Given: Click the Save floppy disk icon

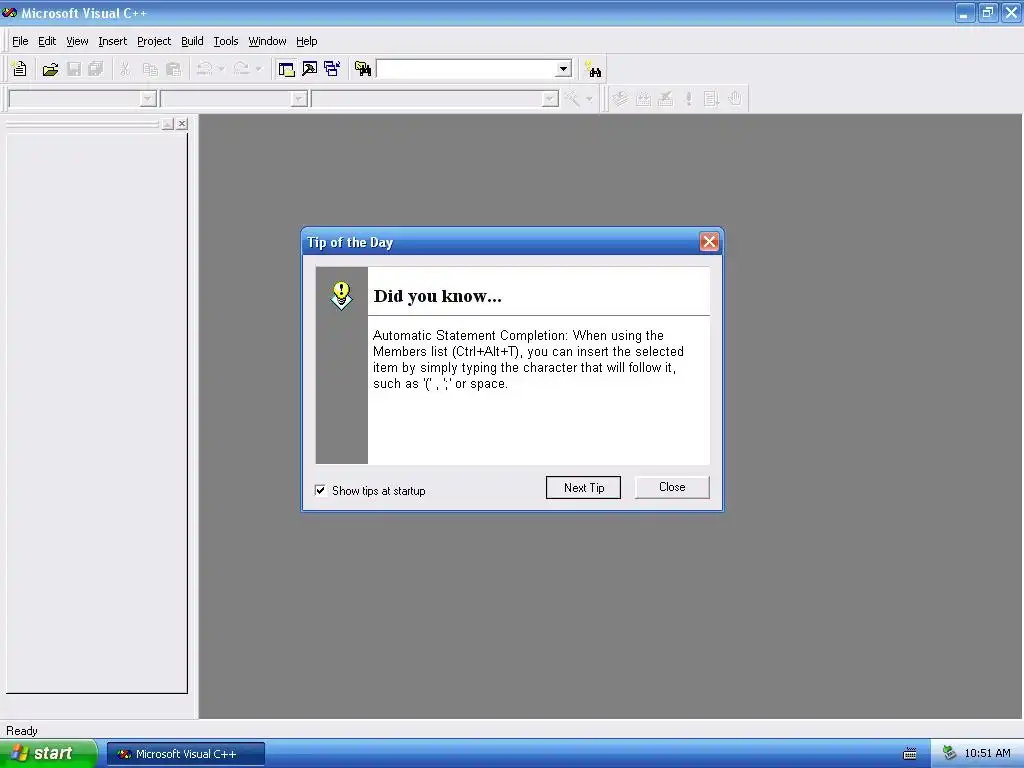Looking at the screenshot, I should [74, 69].
